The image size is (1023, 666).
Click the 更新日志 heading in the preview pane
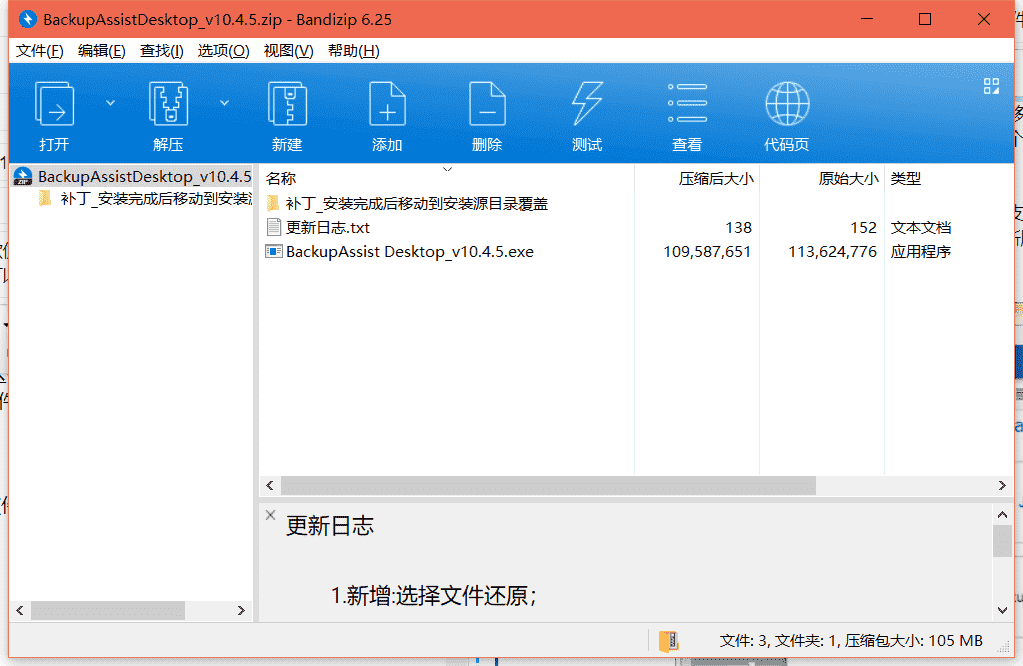(x=330, y=526)
